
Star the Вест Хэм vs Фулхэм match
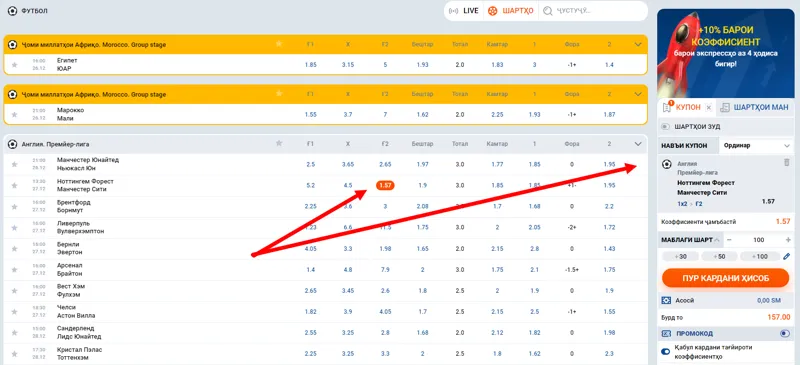(x=14, y=290)
